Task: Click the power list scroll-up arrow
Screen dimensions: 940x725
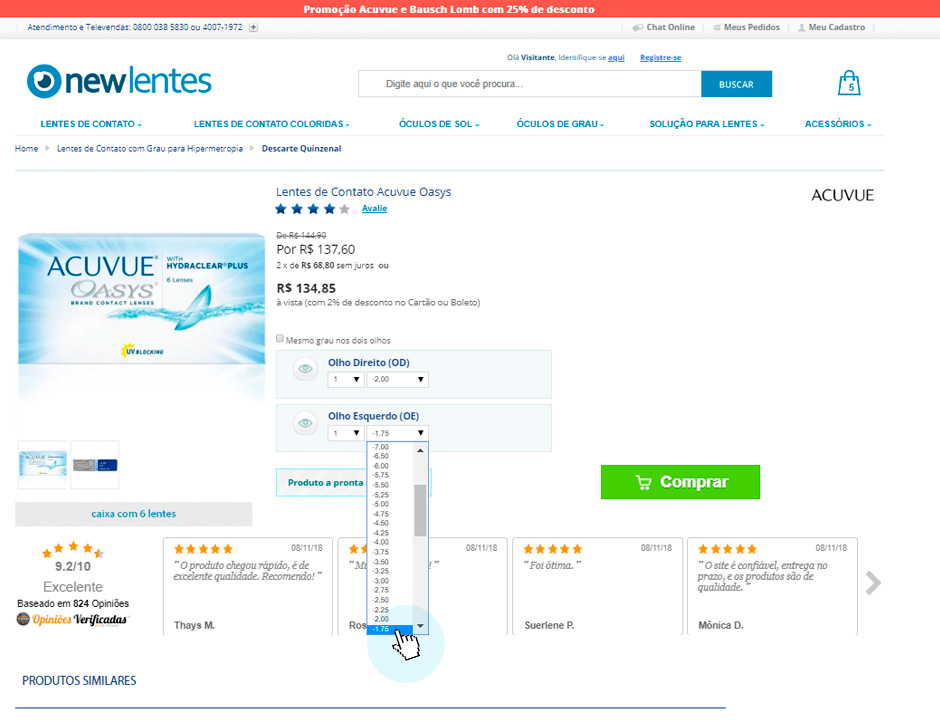Action: 420,450
